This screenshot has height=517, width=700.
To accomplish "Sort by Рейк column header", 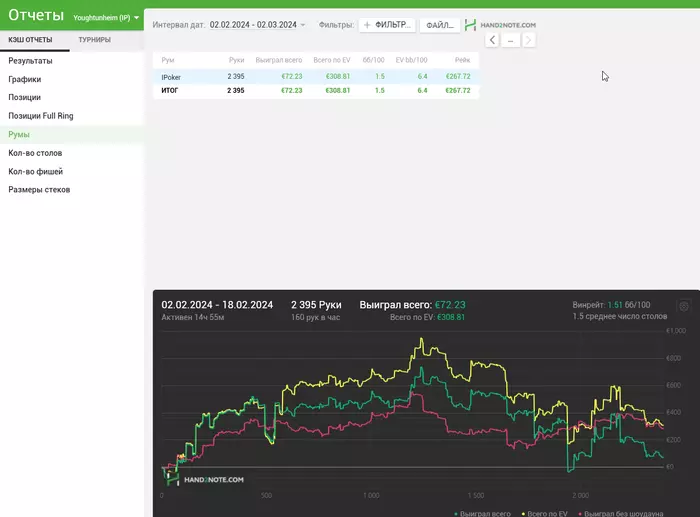I will 462,60.
